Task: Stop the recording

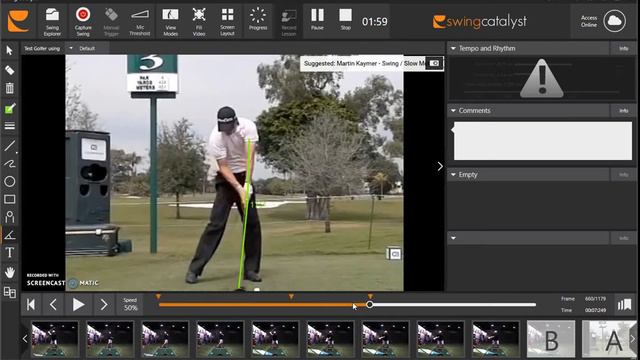Action: [x=345, y=20]
